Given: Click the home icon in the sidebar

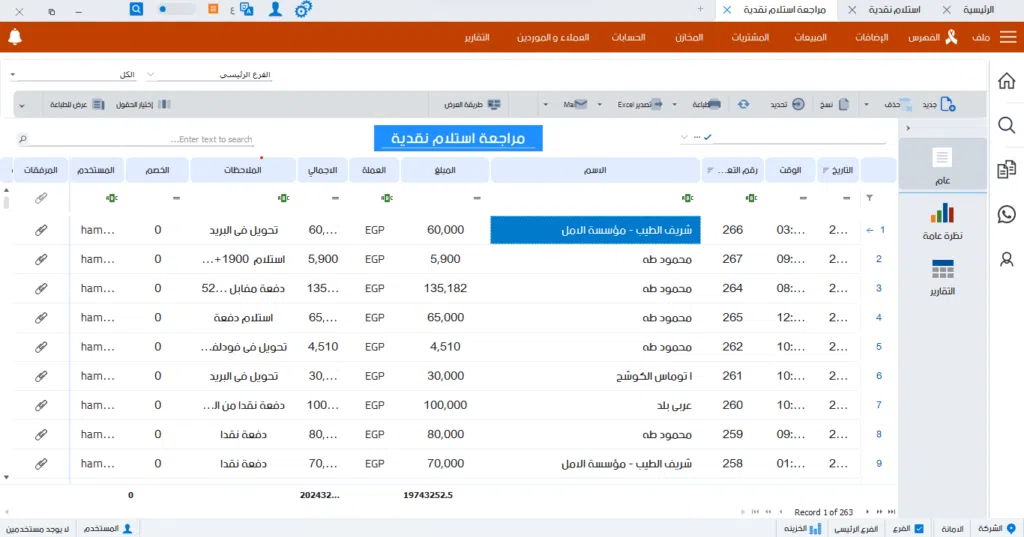Looking at the screenshot, I should click(x=1006, y=80).
